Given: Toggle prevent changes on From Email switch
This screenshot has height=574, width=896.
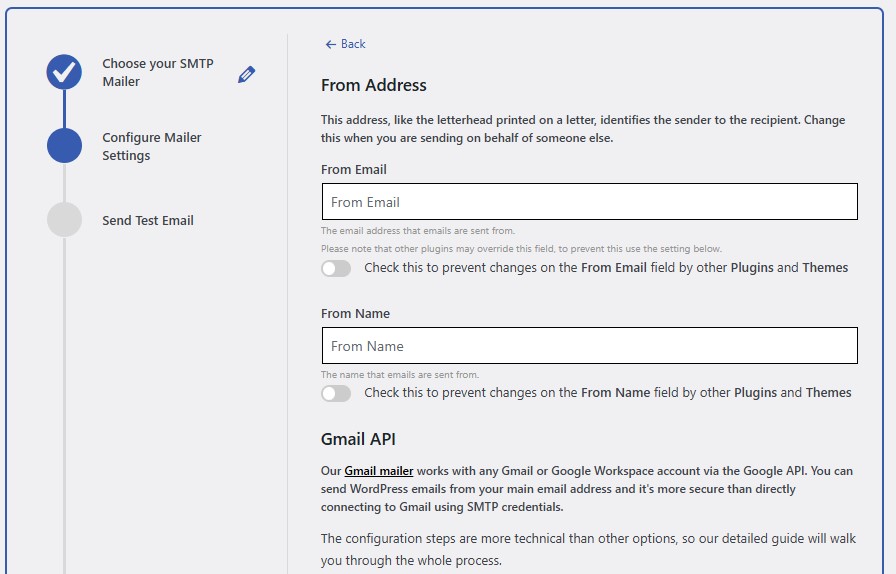Looking at the screenshot, I should [x=336, y=268].
